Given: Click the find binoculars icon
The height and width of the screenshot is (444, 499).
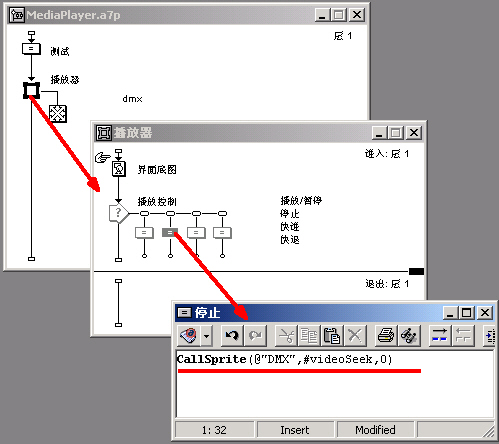Looking at the screenshot, I should [409, 335].
